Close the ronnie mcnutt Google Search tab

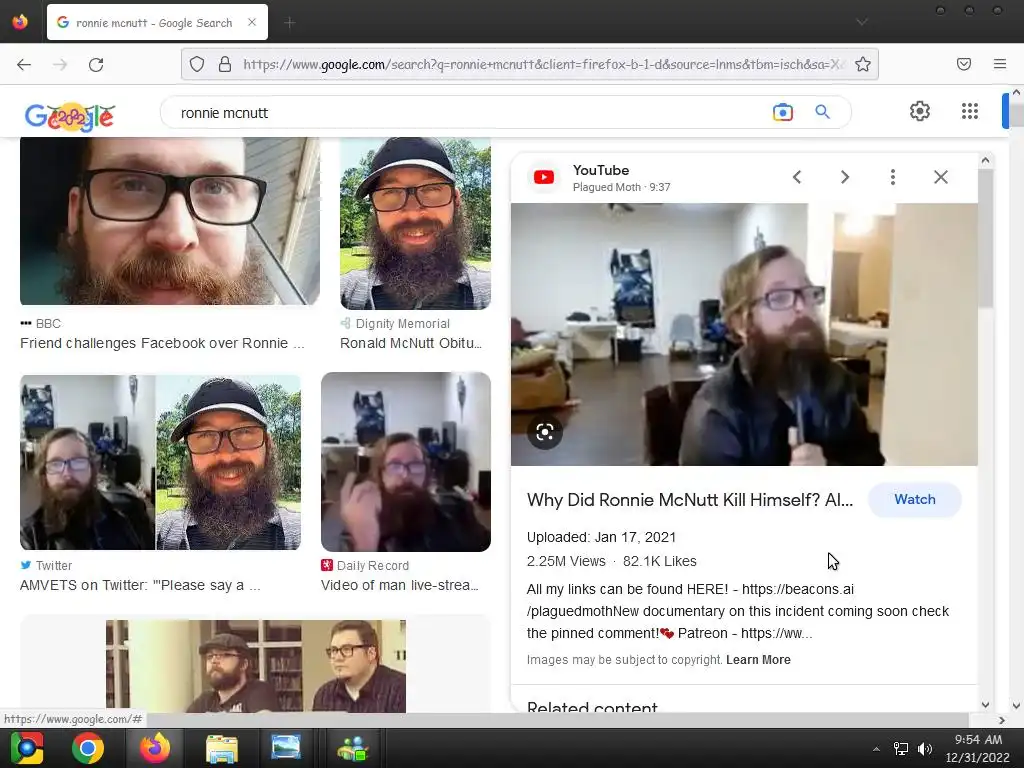(x=252, y=22)
